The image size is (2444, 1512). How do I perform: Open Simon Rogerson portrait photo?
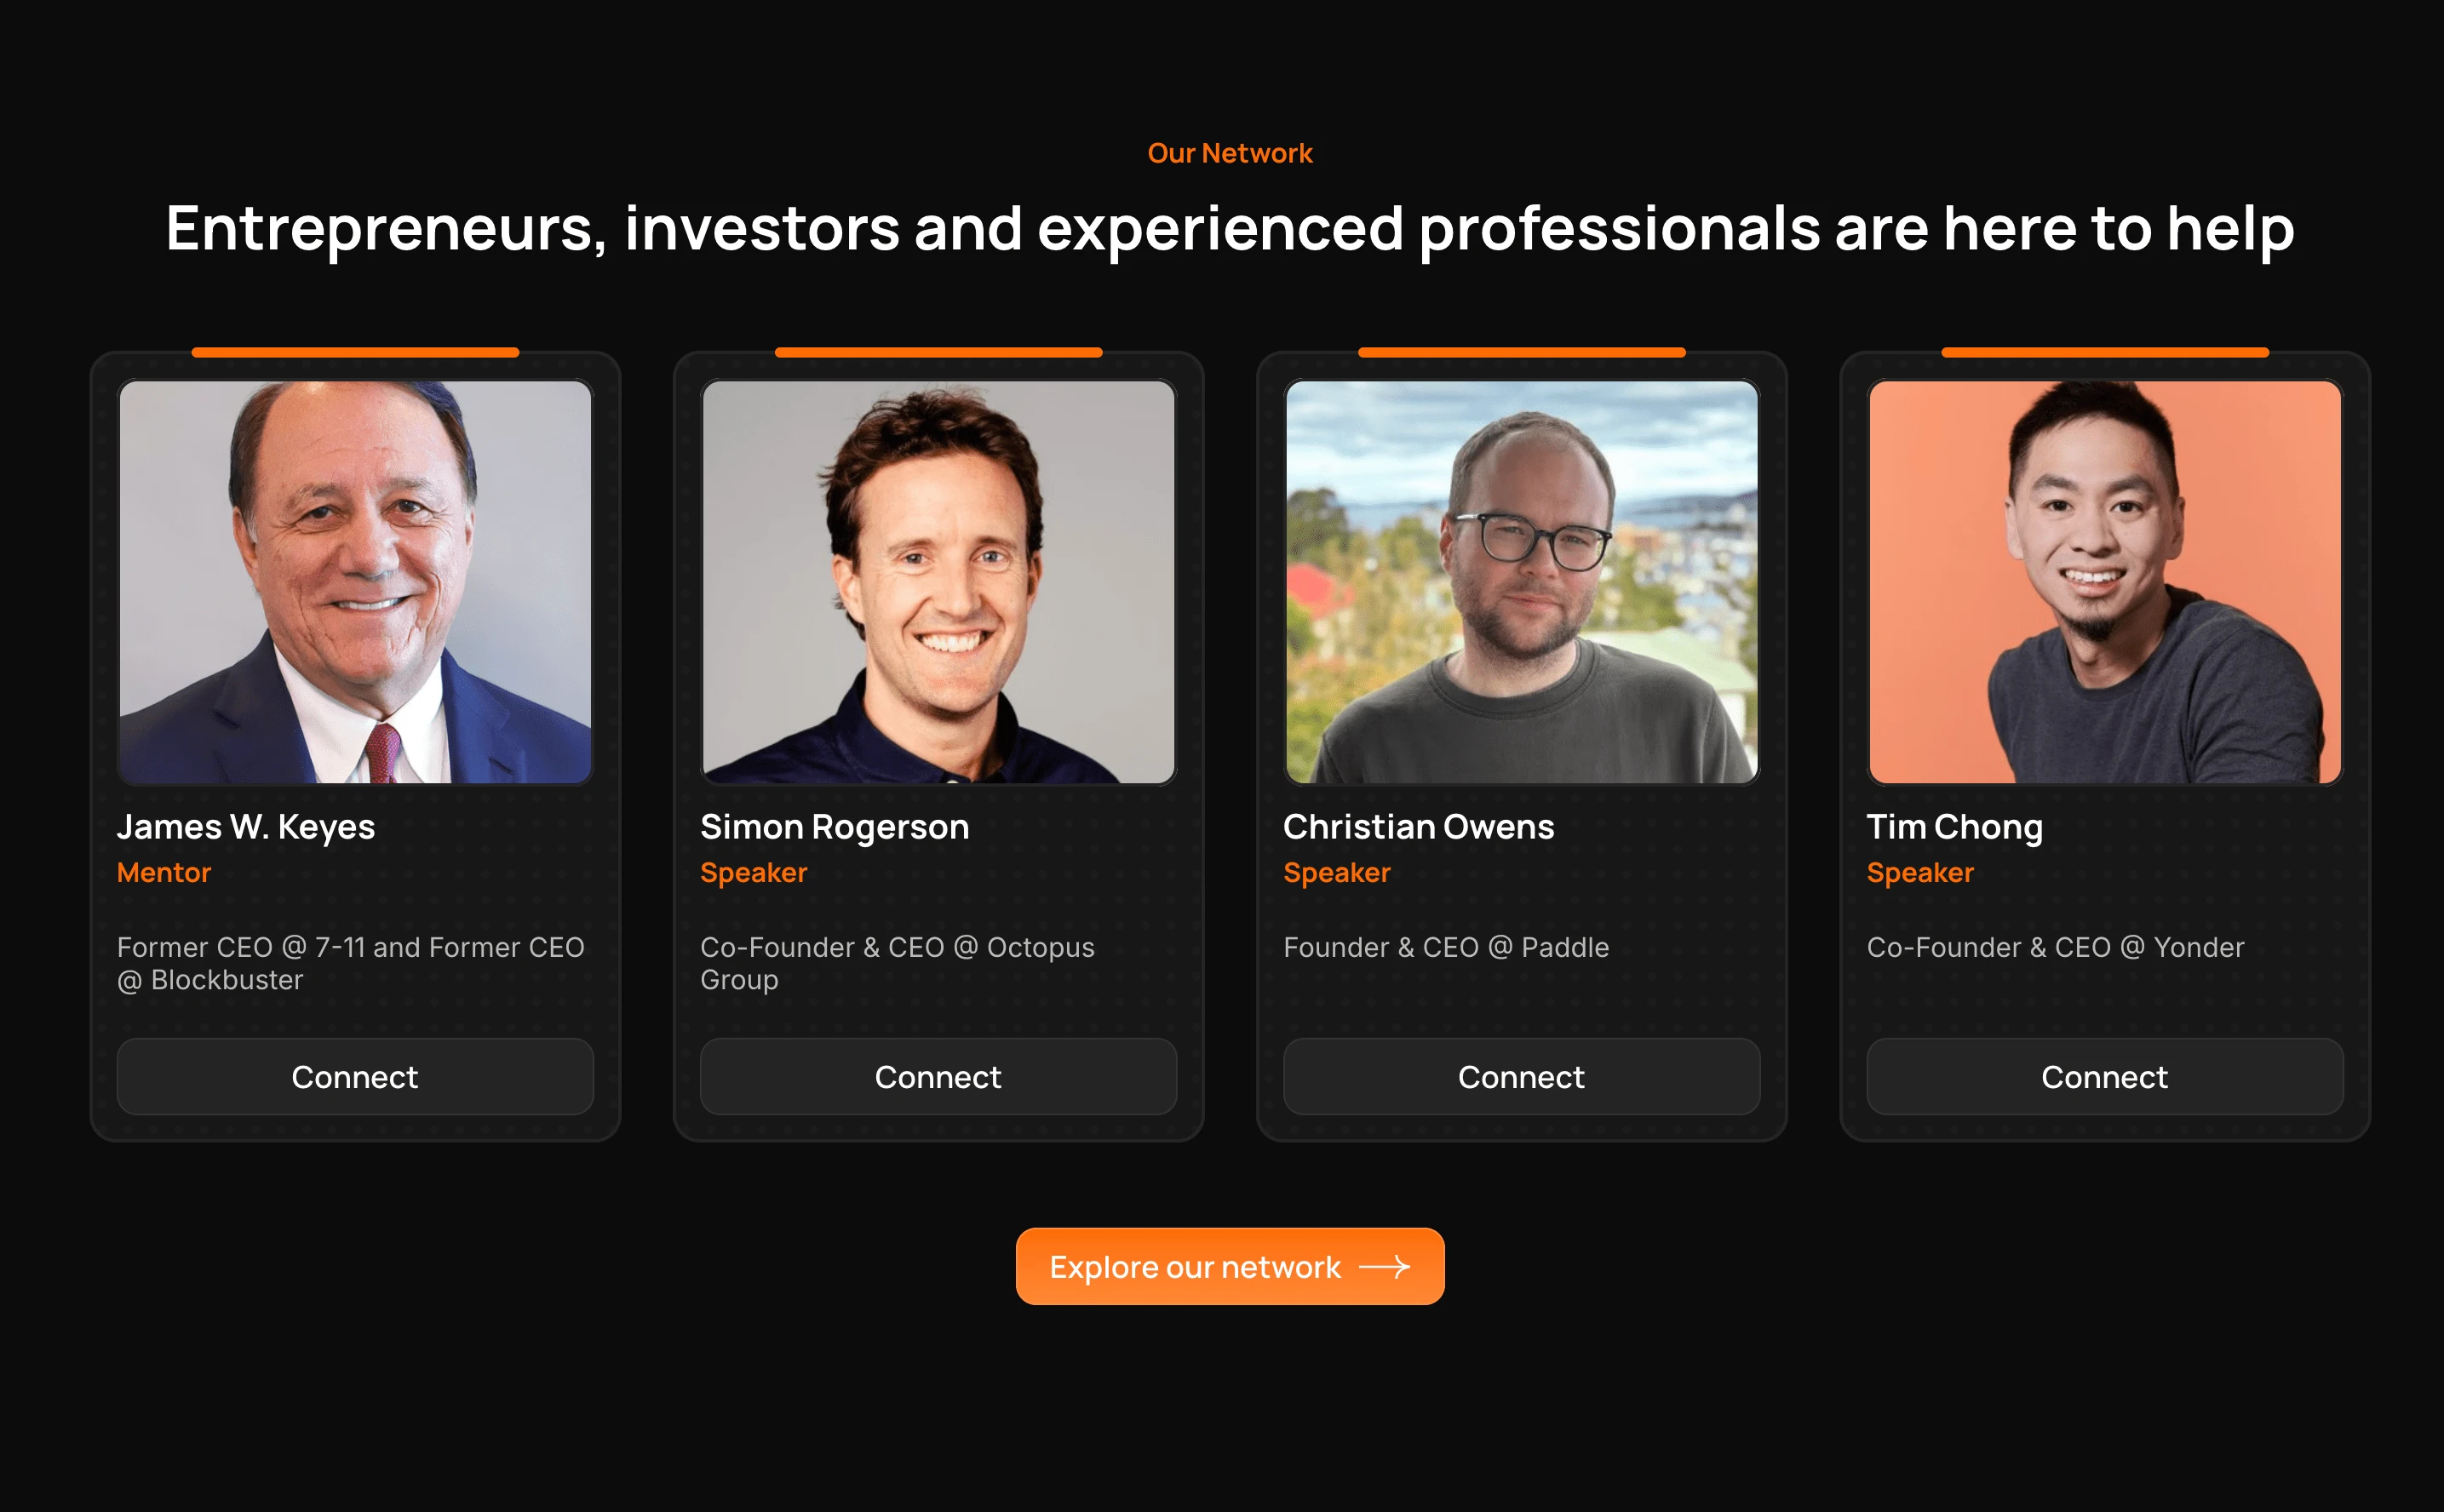938,582
